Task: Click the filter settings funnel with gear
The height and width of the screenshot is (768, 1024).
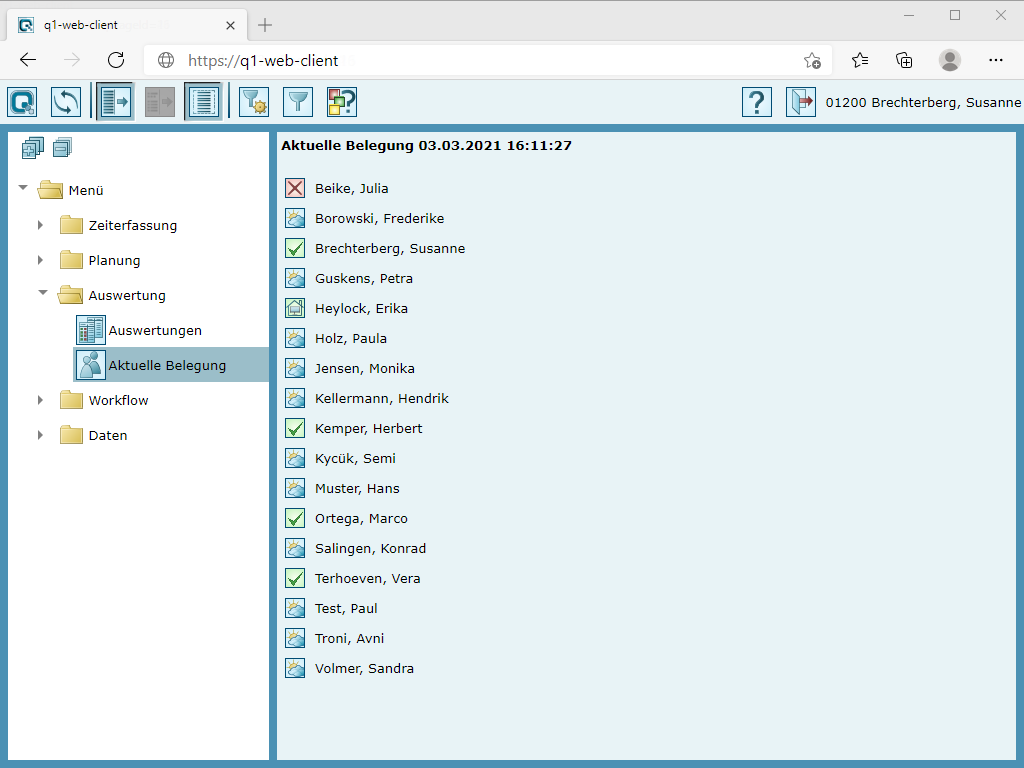Action: (x=254, y=102)
